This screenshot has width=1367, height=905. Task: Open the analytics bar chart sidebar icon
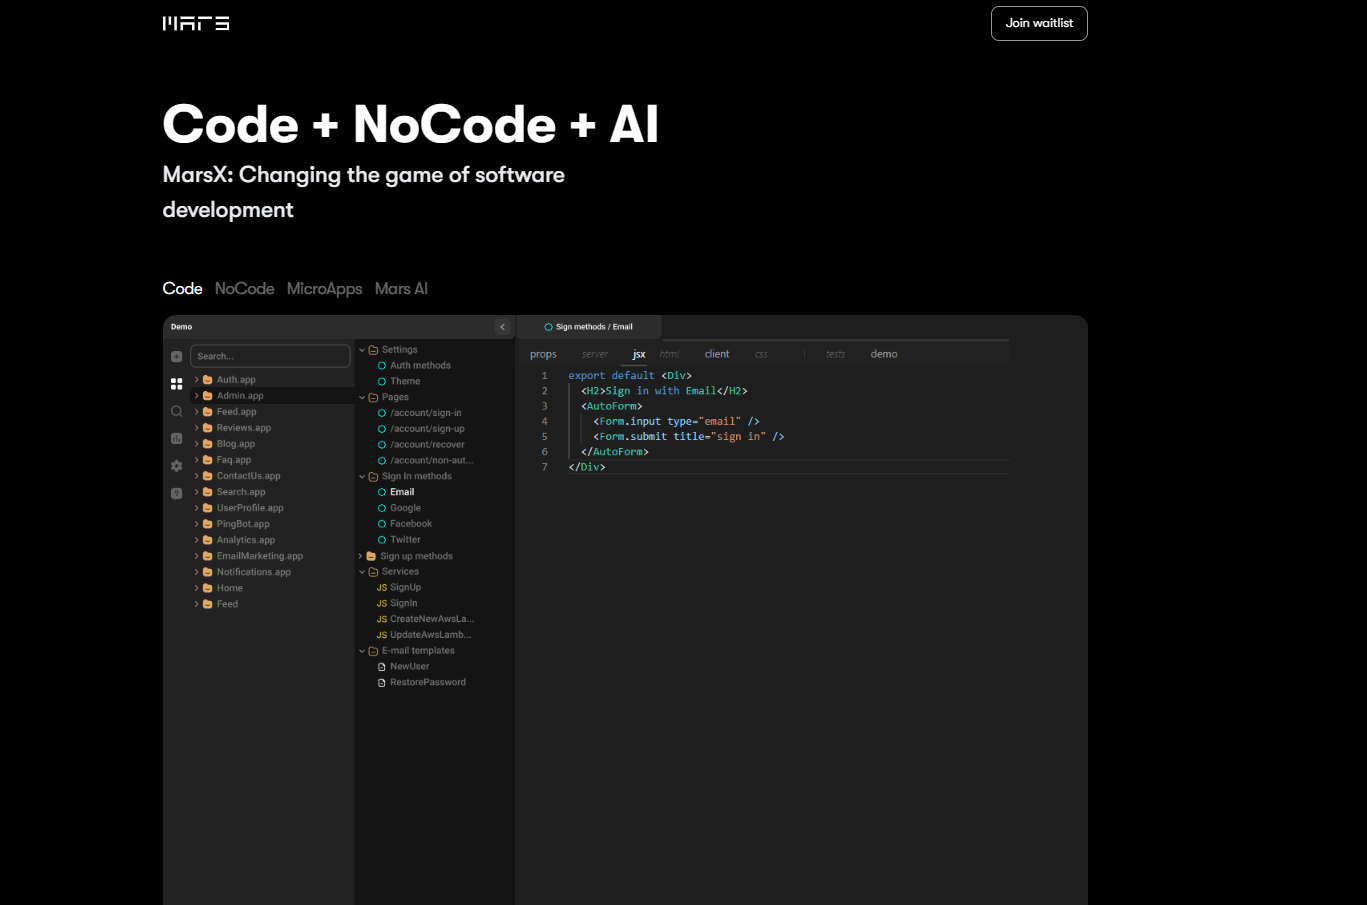tap(177, 438)
